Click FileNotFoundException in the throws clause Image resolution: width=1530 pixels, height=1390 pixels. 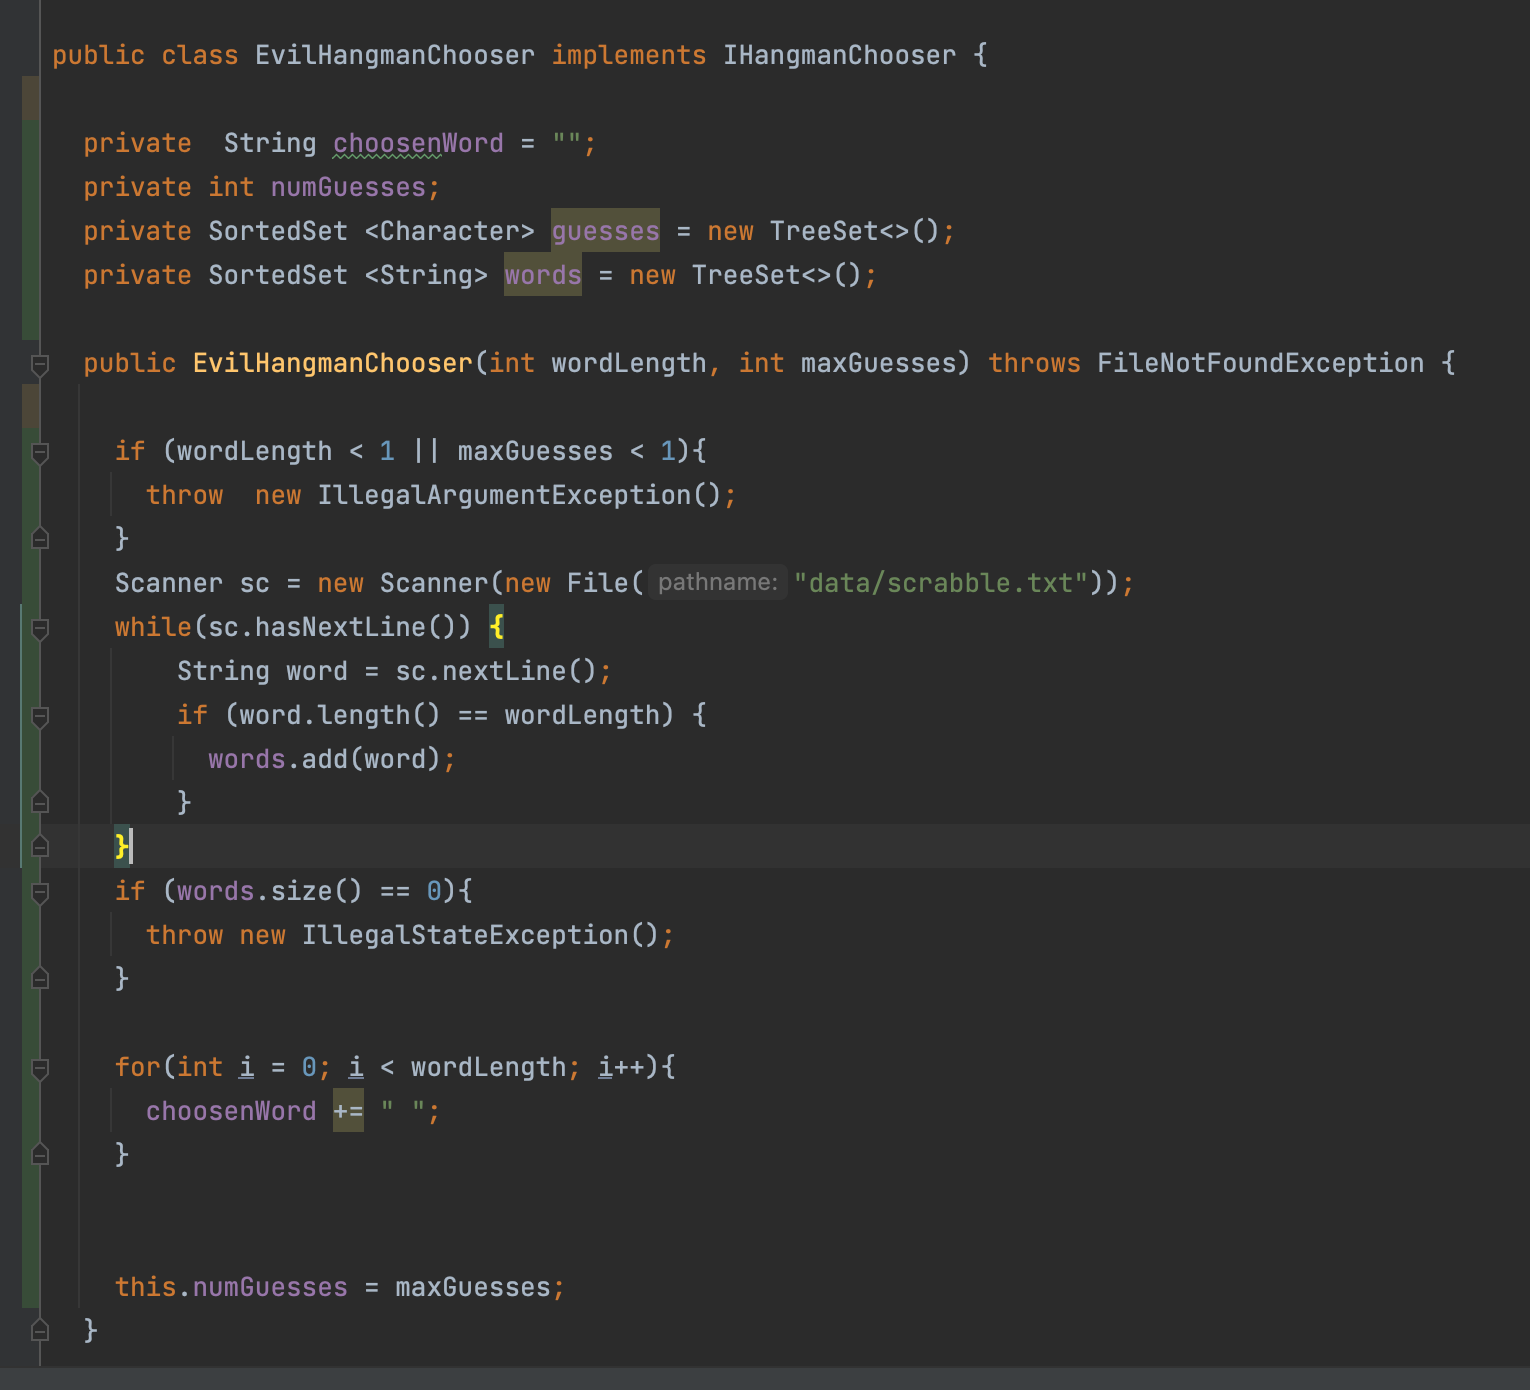coord(1259,364)
